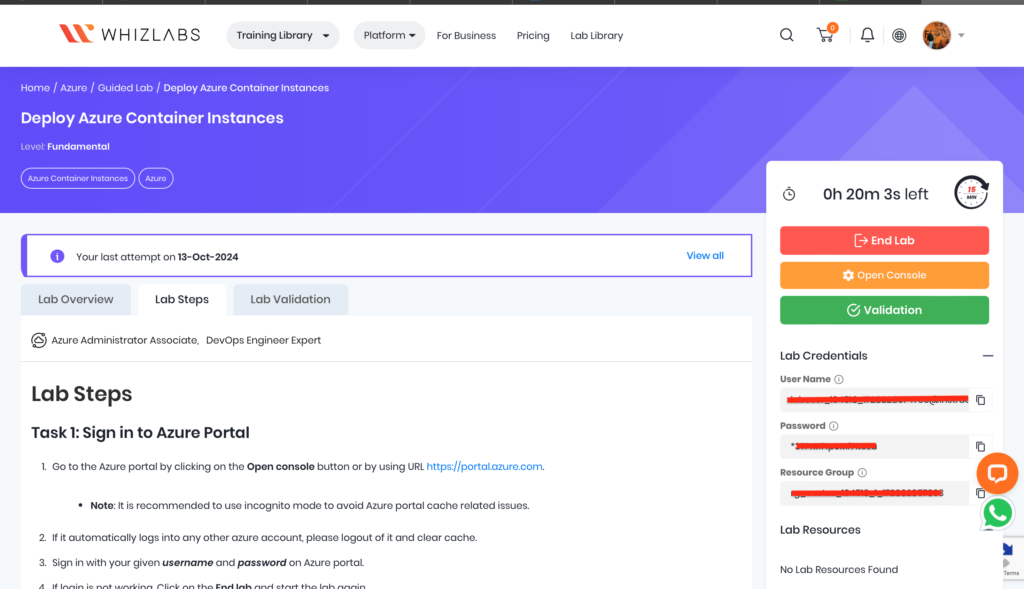1024x589 pixels.
Task: Click the Azure Administrator Associate label
Action: pyautogui.click(x=124, y=340)
